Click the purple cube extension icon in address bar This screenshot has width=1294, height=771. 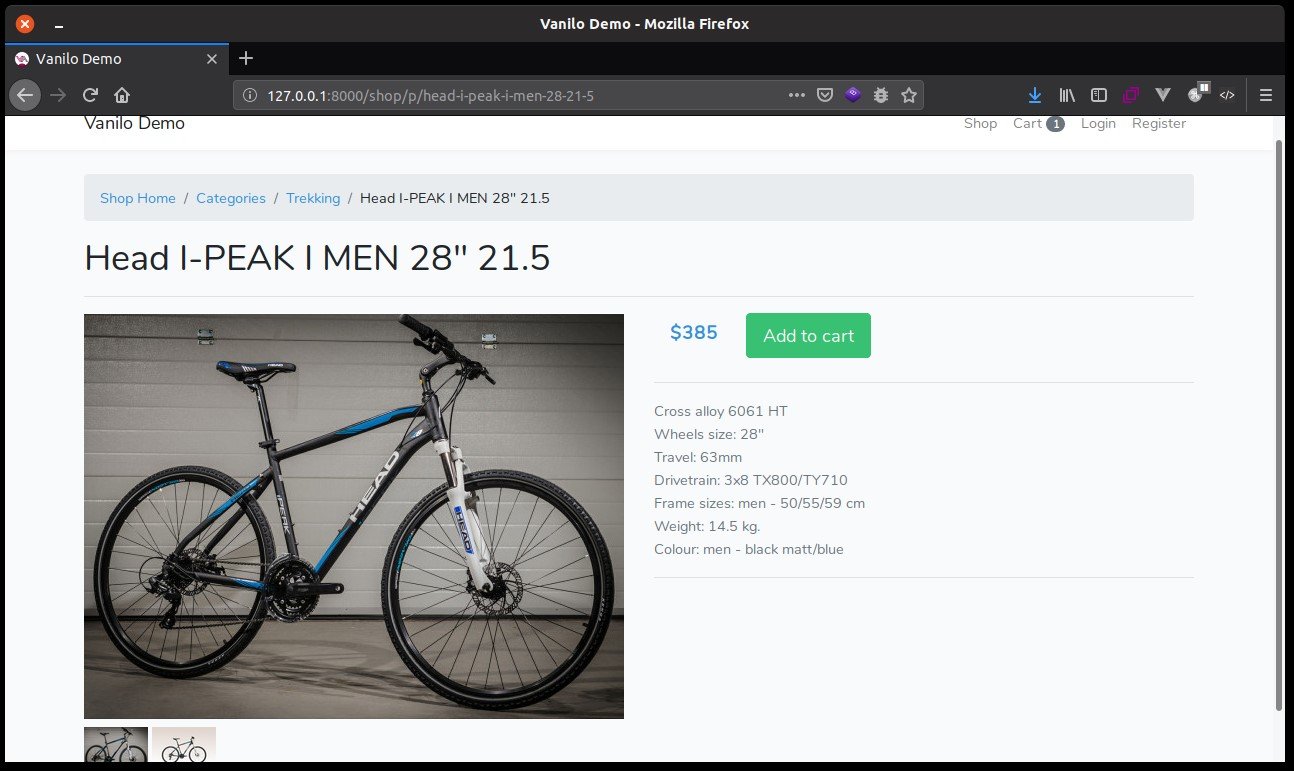(x=852, y=95)
